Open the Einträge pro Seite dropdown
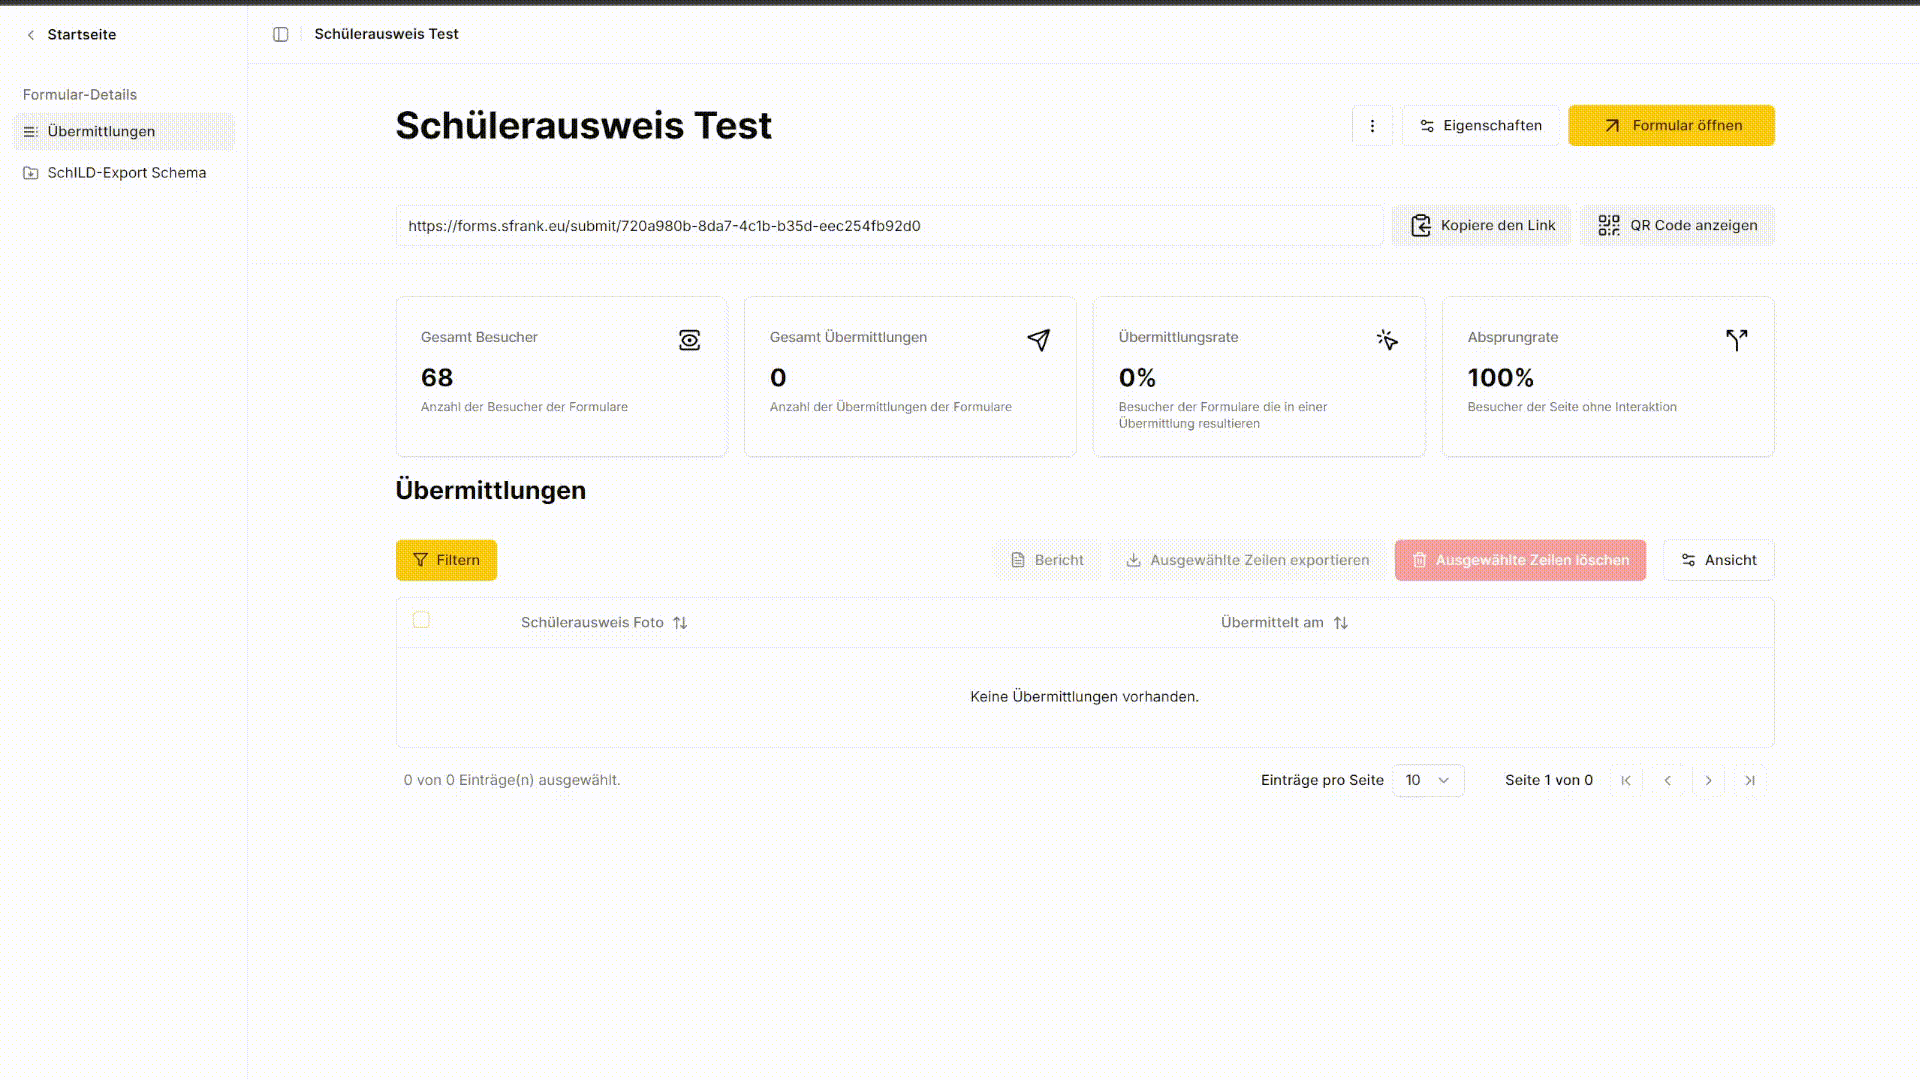Viewport: 1920px width, 1080px height. click(1428, 780)
